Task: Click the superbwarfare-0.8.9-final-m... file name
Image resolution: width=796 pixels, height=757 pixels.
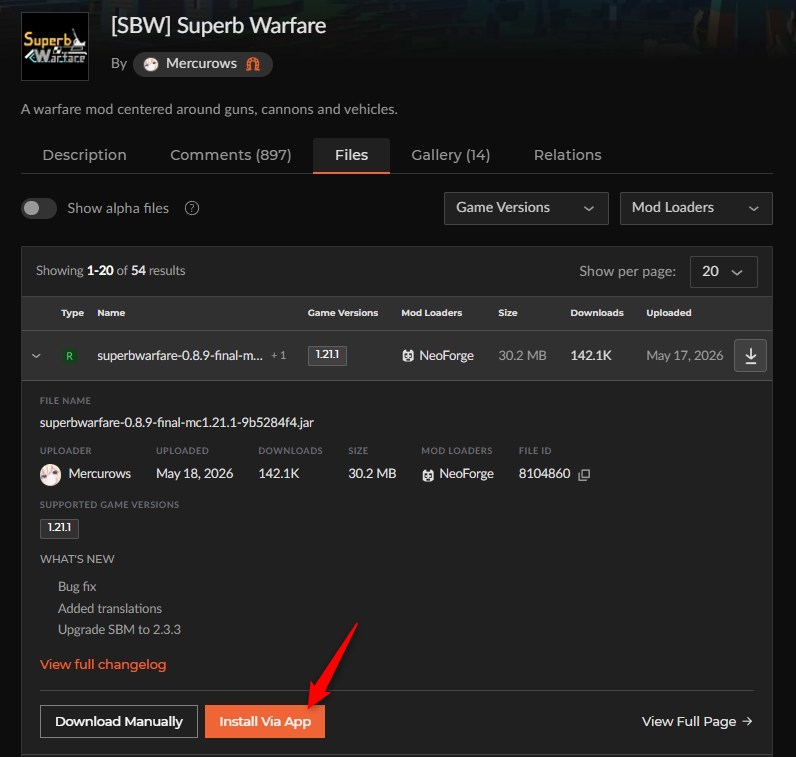Action: [180, 355]
